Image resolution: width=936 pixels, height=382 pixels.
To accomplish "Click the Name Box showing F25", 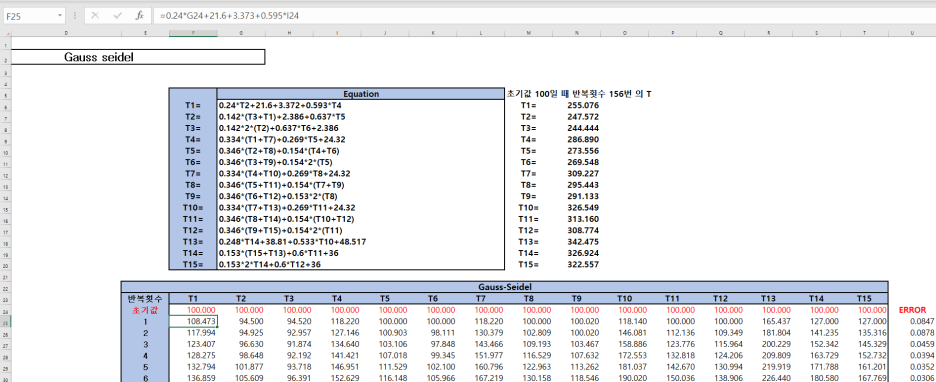I will pyautogui.click(x=30, y=16).
